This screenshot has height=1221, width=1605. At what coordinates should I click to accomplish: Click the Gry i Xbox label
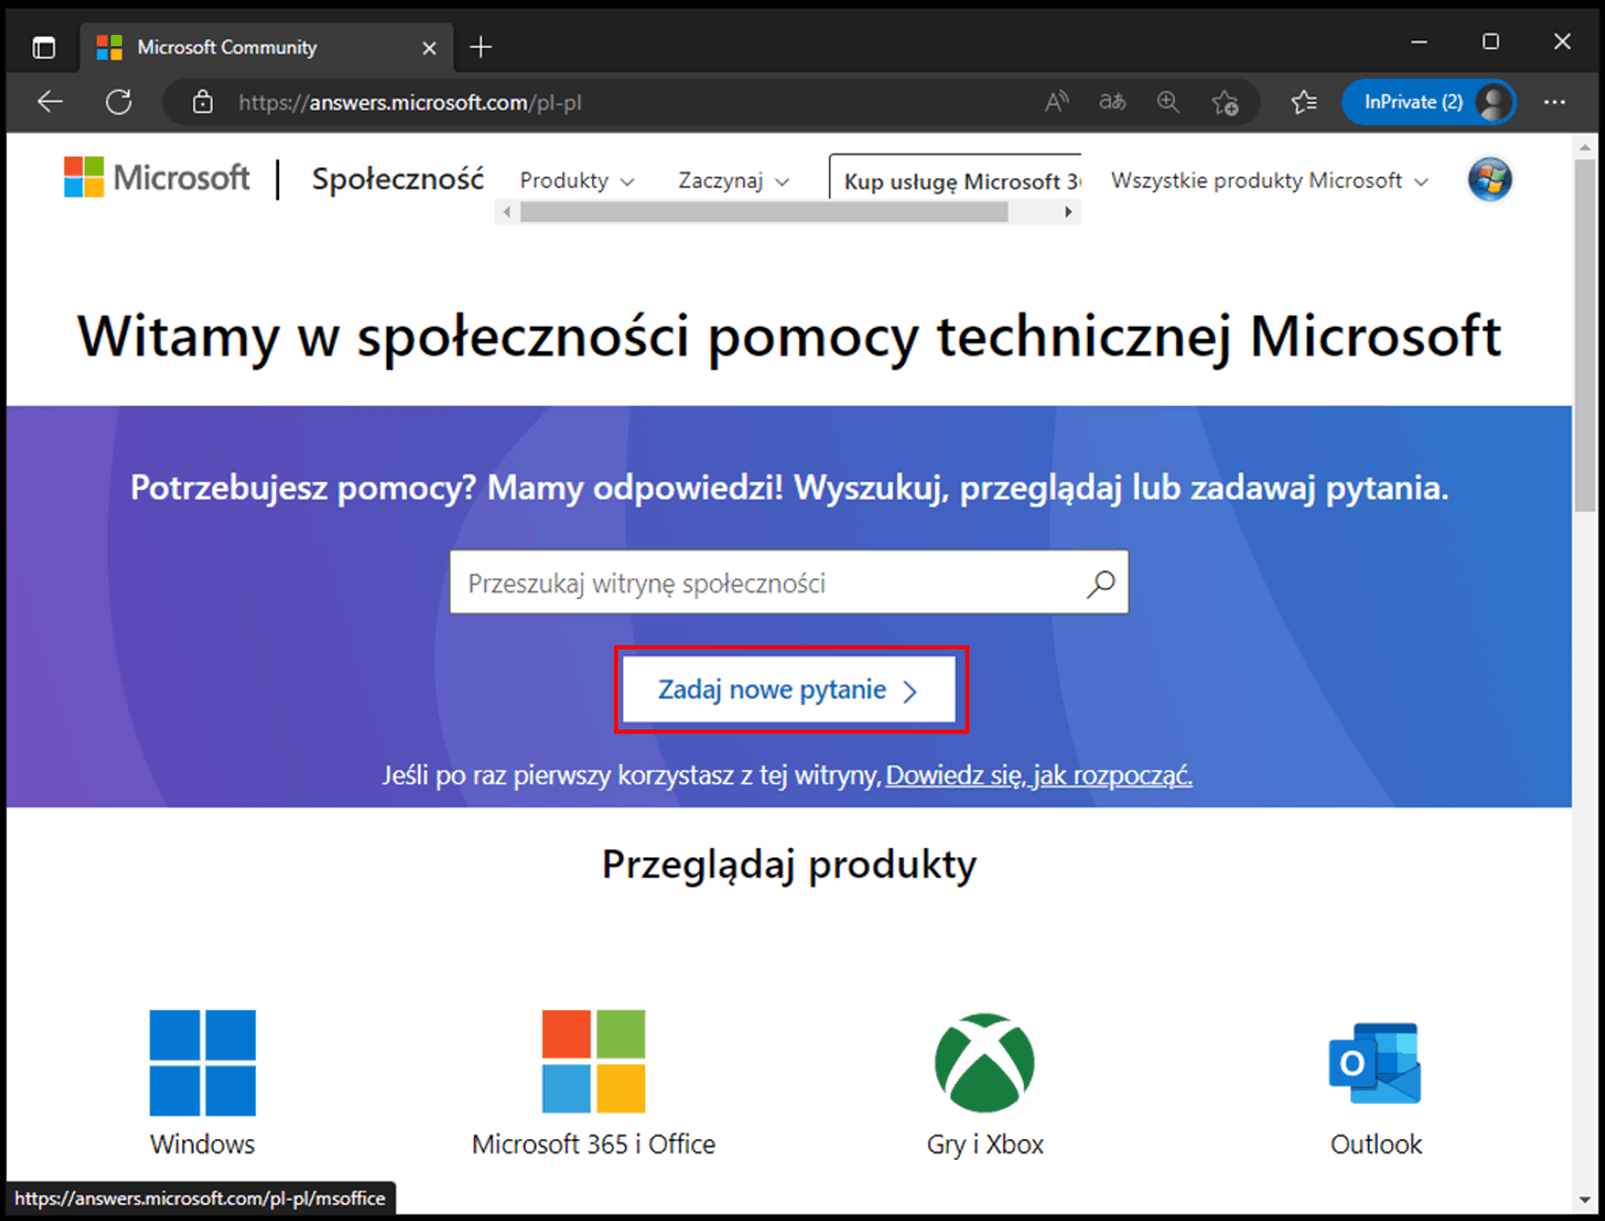pyautogui.click(x=985, y=1144)
